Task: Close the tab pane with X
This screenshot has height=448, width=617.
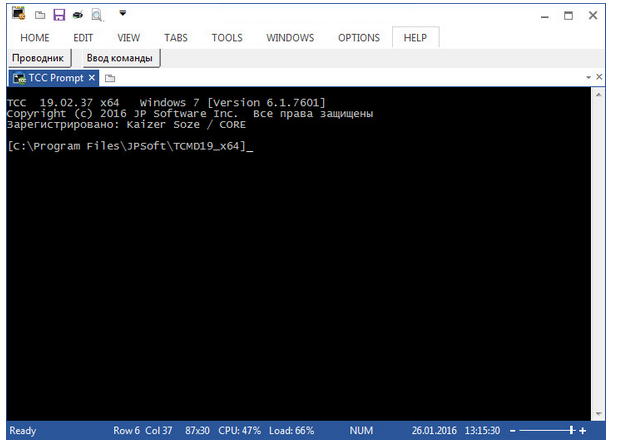Action: pyautogui.click(x=599, y=77)
